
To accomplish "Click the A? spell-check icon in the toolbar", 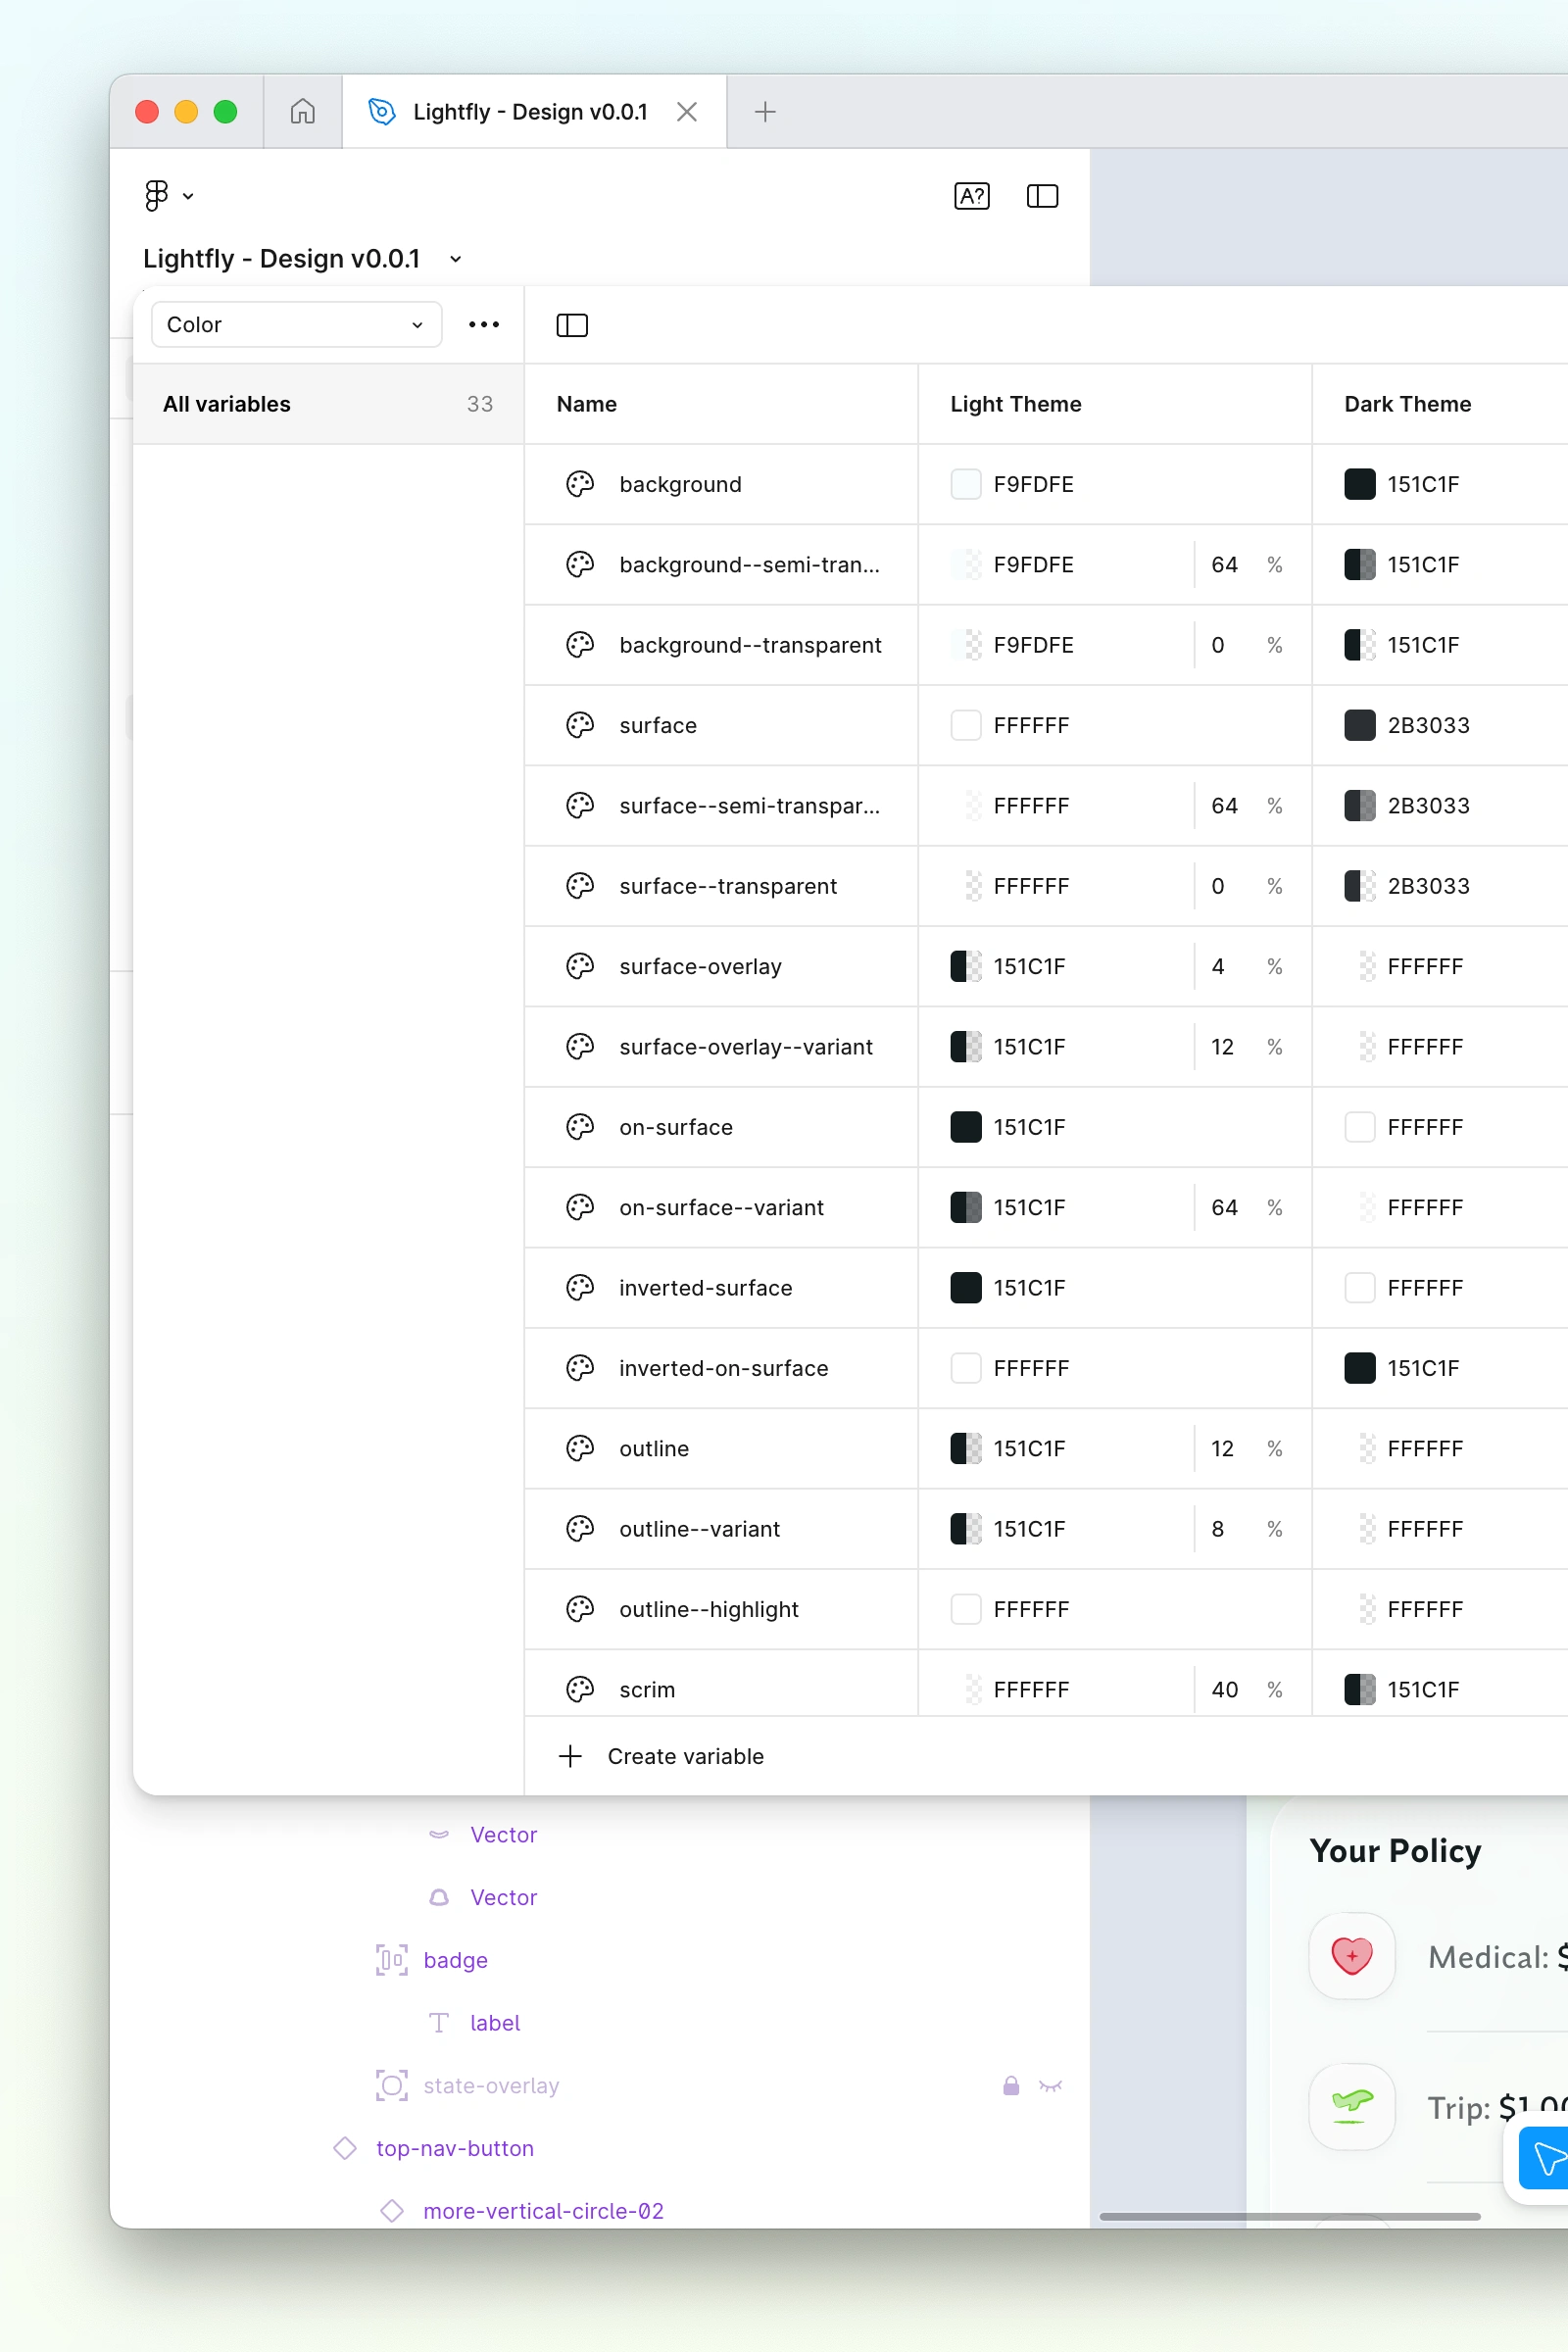I will tap(971, 196).
